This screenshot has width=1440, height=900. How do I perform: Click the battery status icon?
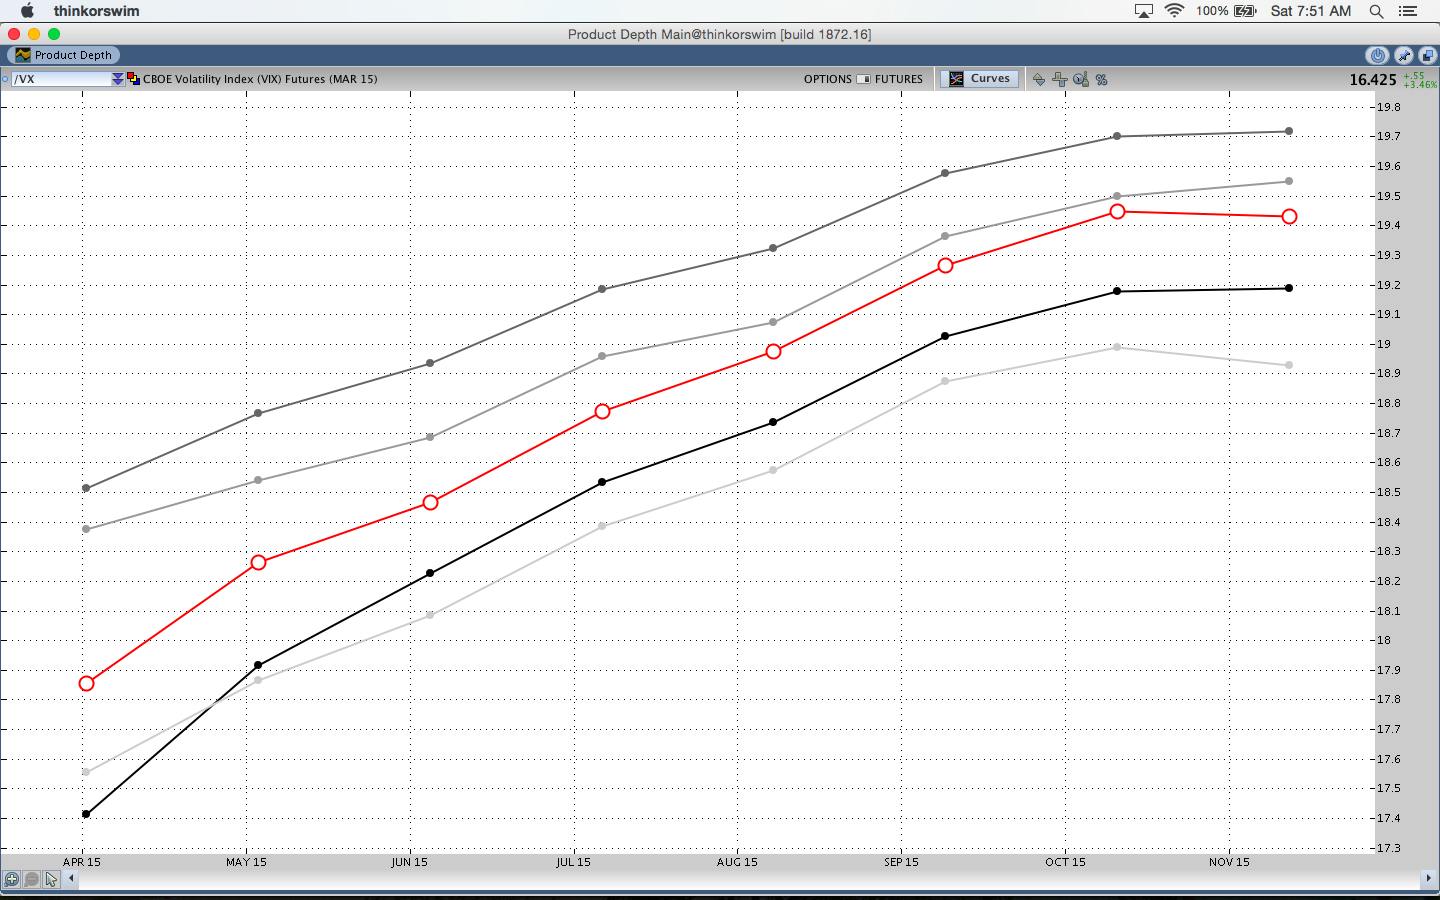(x=1245, y=11)
